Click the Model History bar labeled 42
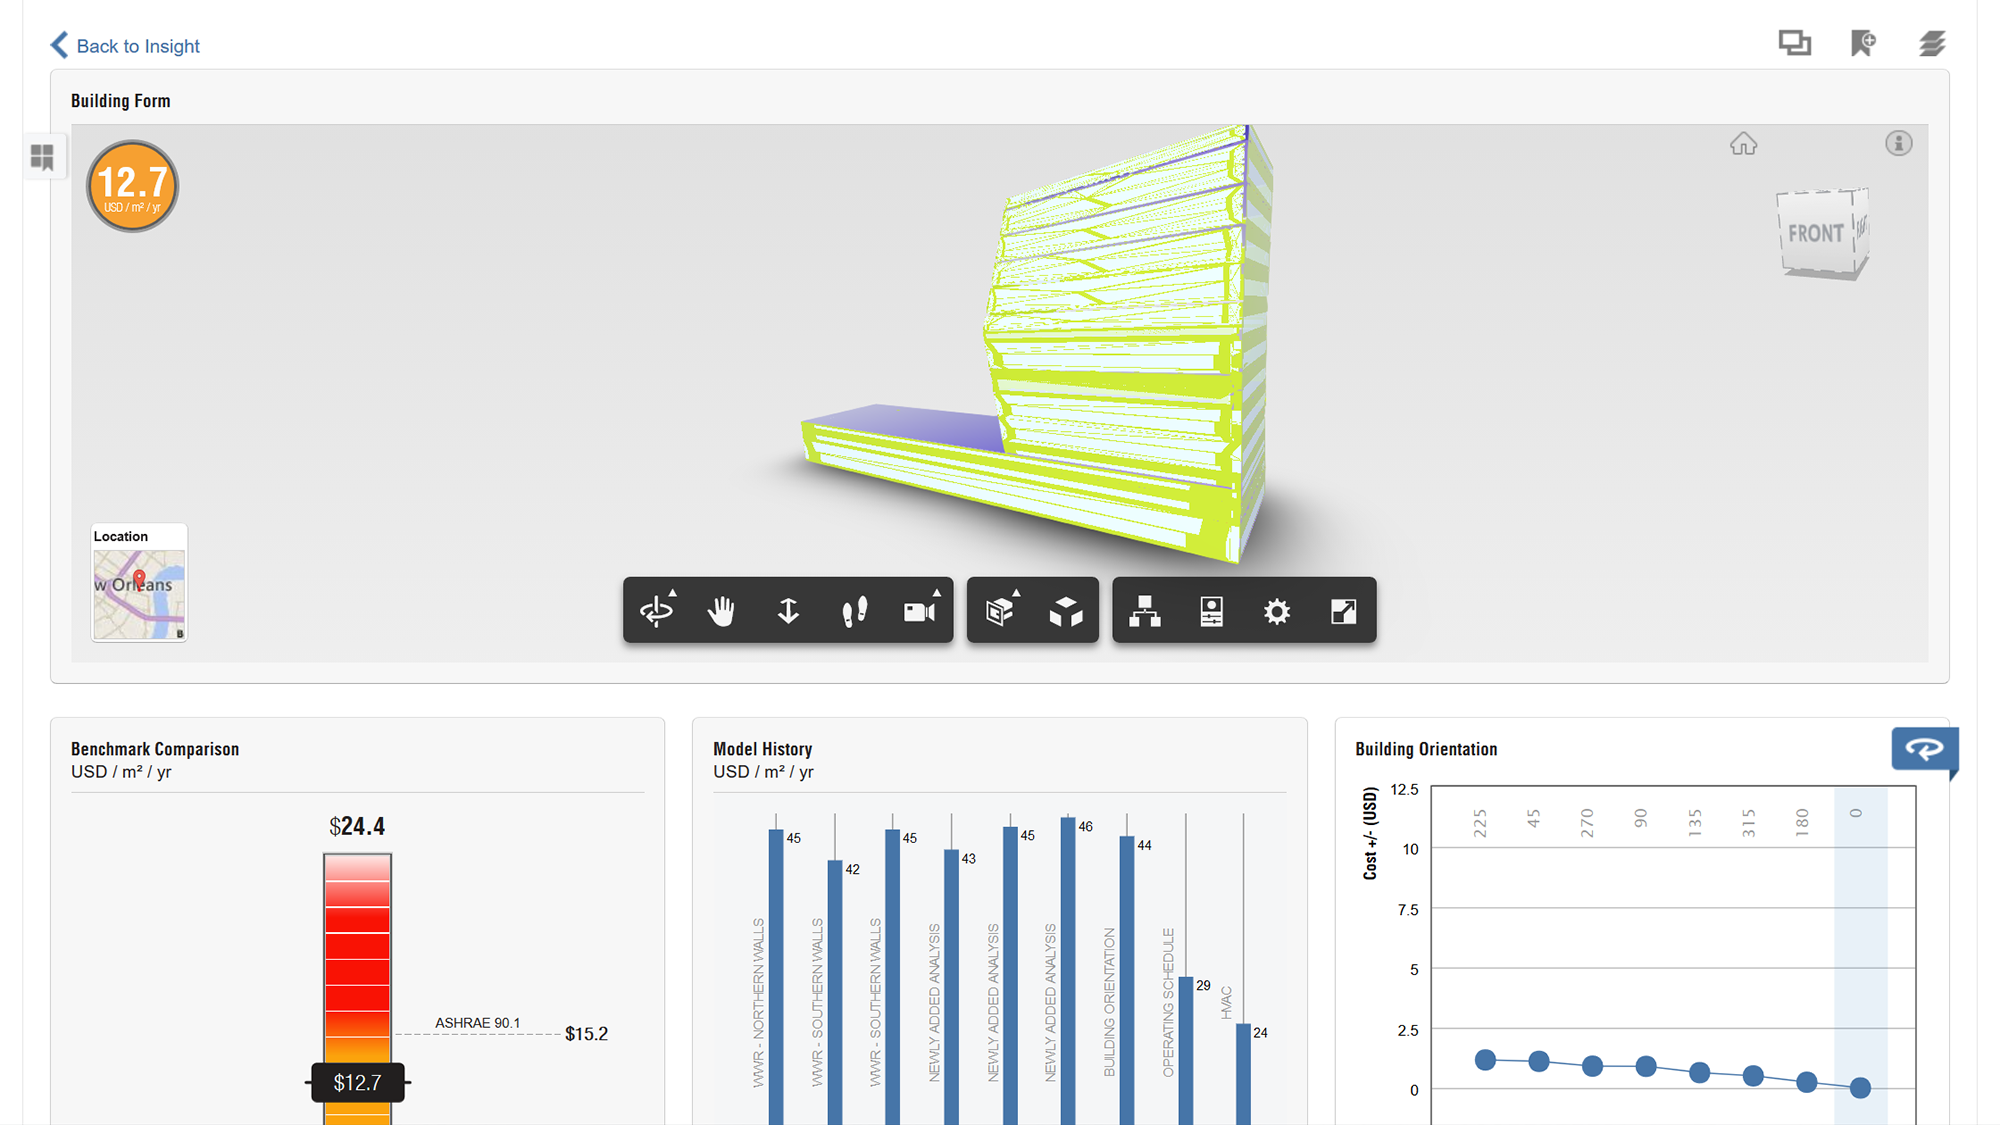The width and height of the screenshot is (2000, 1125). (835, 992)
